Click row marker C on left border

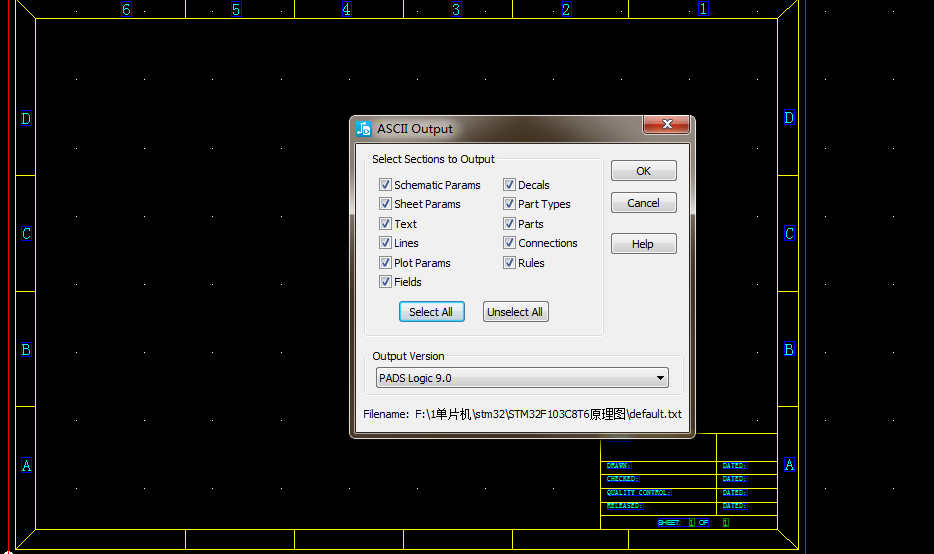pos(26,234)
